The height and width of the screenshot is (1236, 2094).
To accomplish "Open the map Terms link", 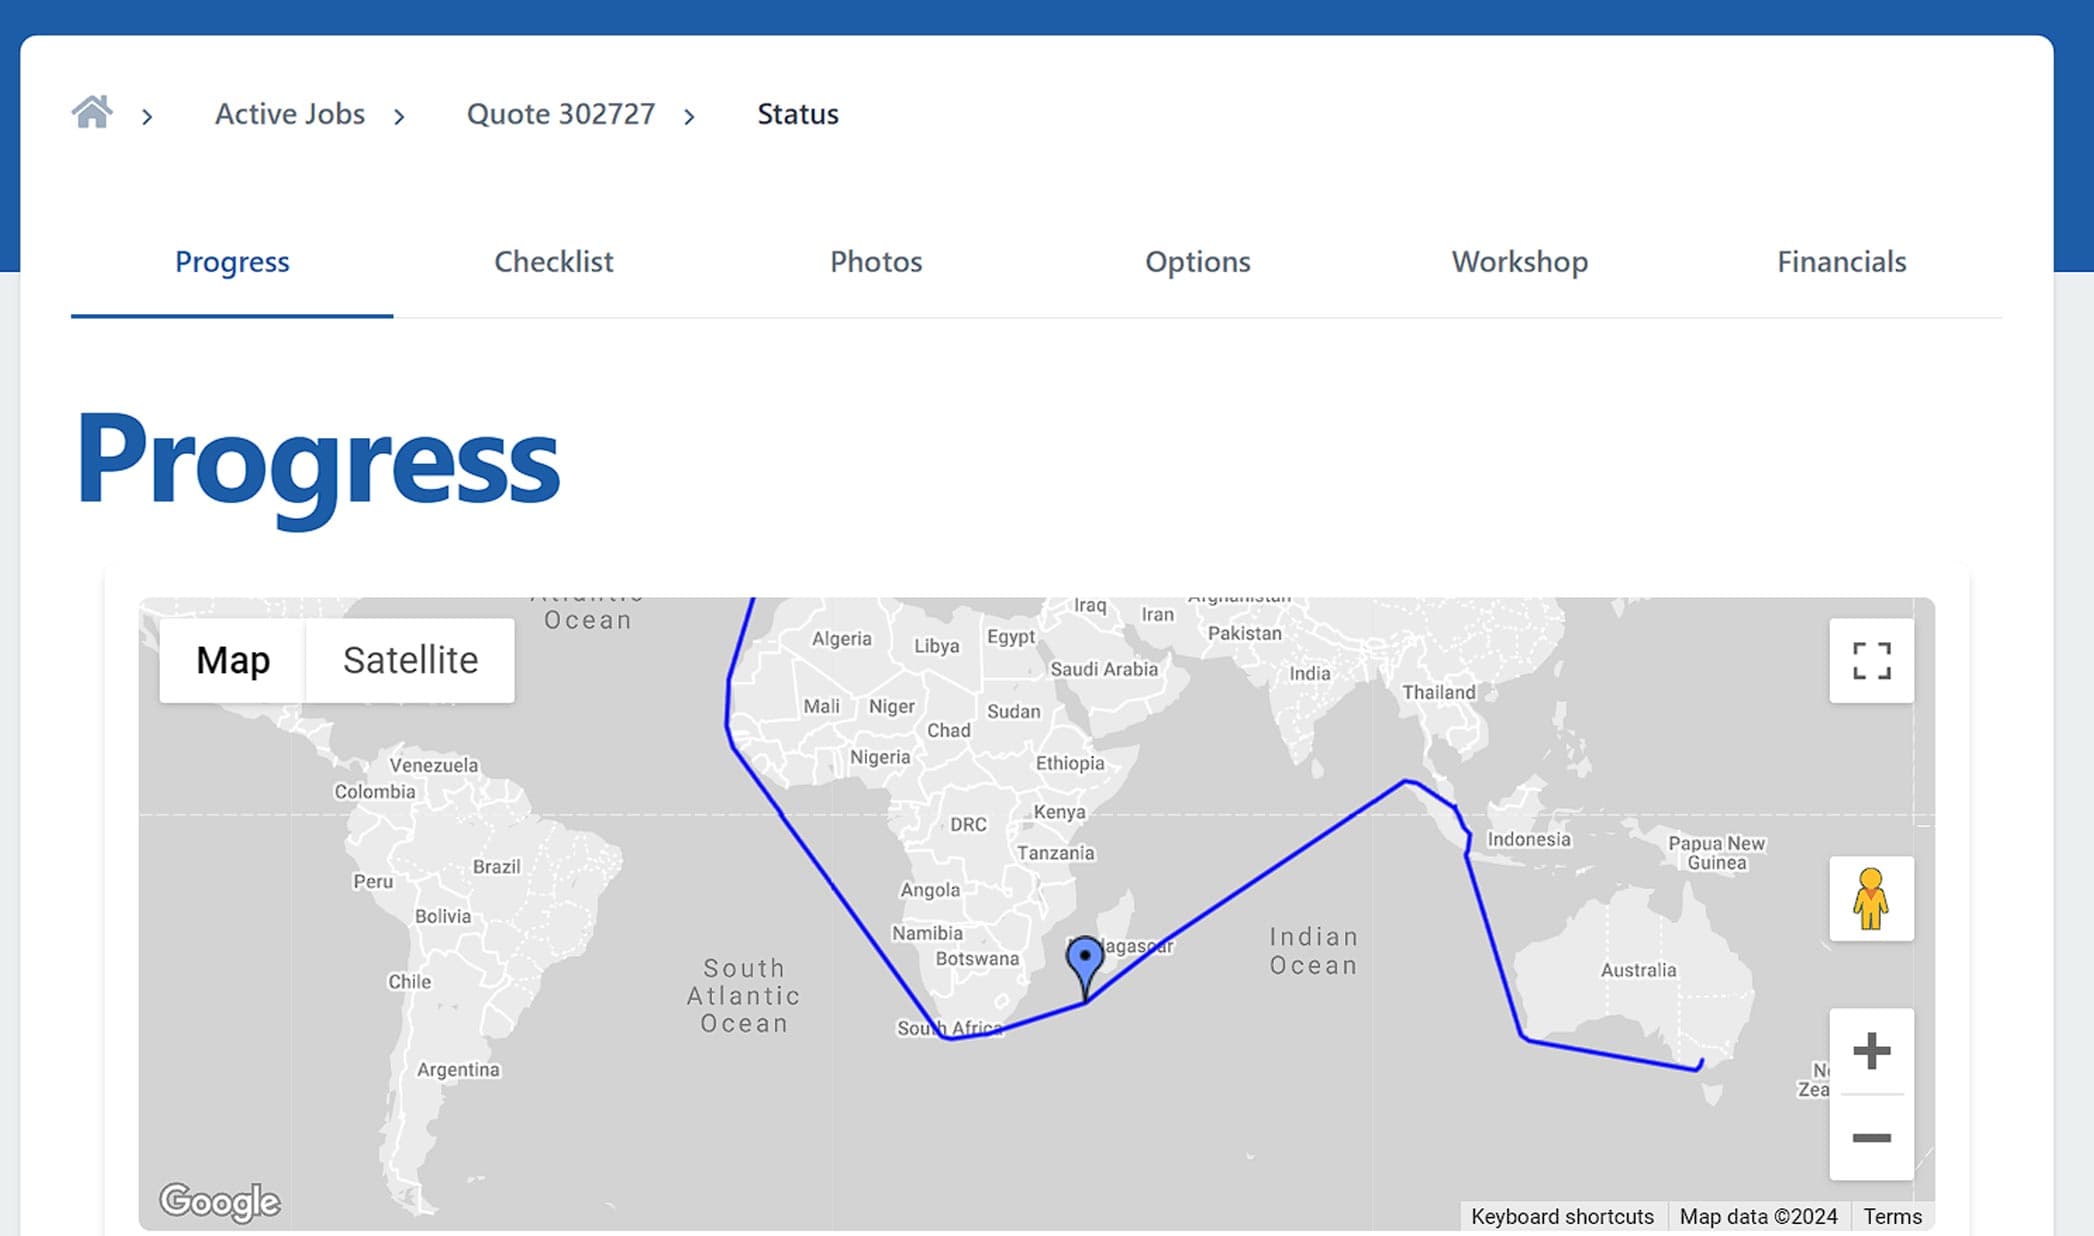I will (1892, 1216).
